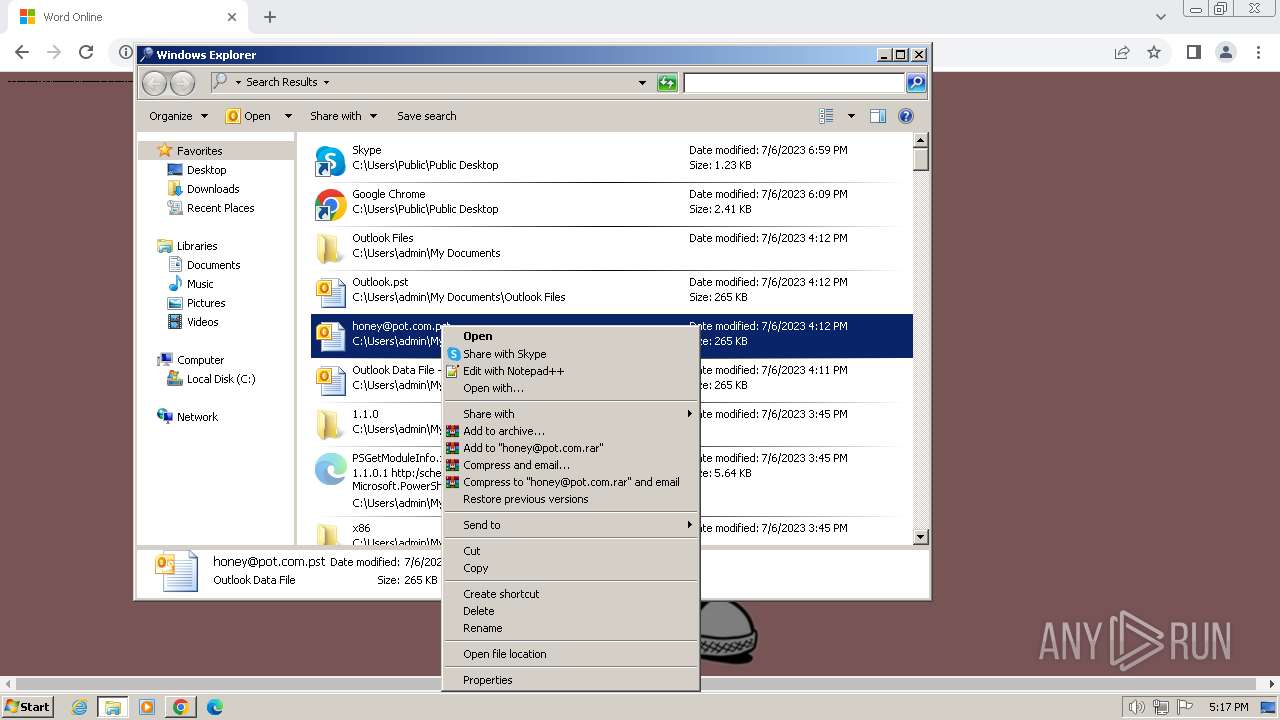Select the PSGetModuleInfo Edge file icon

point(331,468)
